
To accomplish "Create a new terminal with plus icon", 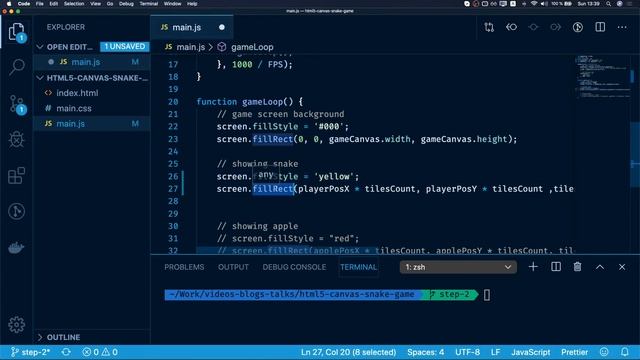I will pyautogui.click(x=533, y=267).
